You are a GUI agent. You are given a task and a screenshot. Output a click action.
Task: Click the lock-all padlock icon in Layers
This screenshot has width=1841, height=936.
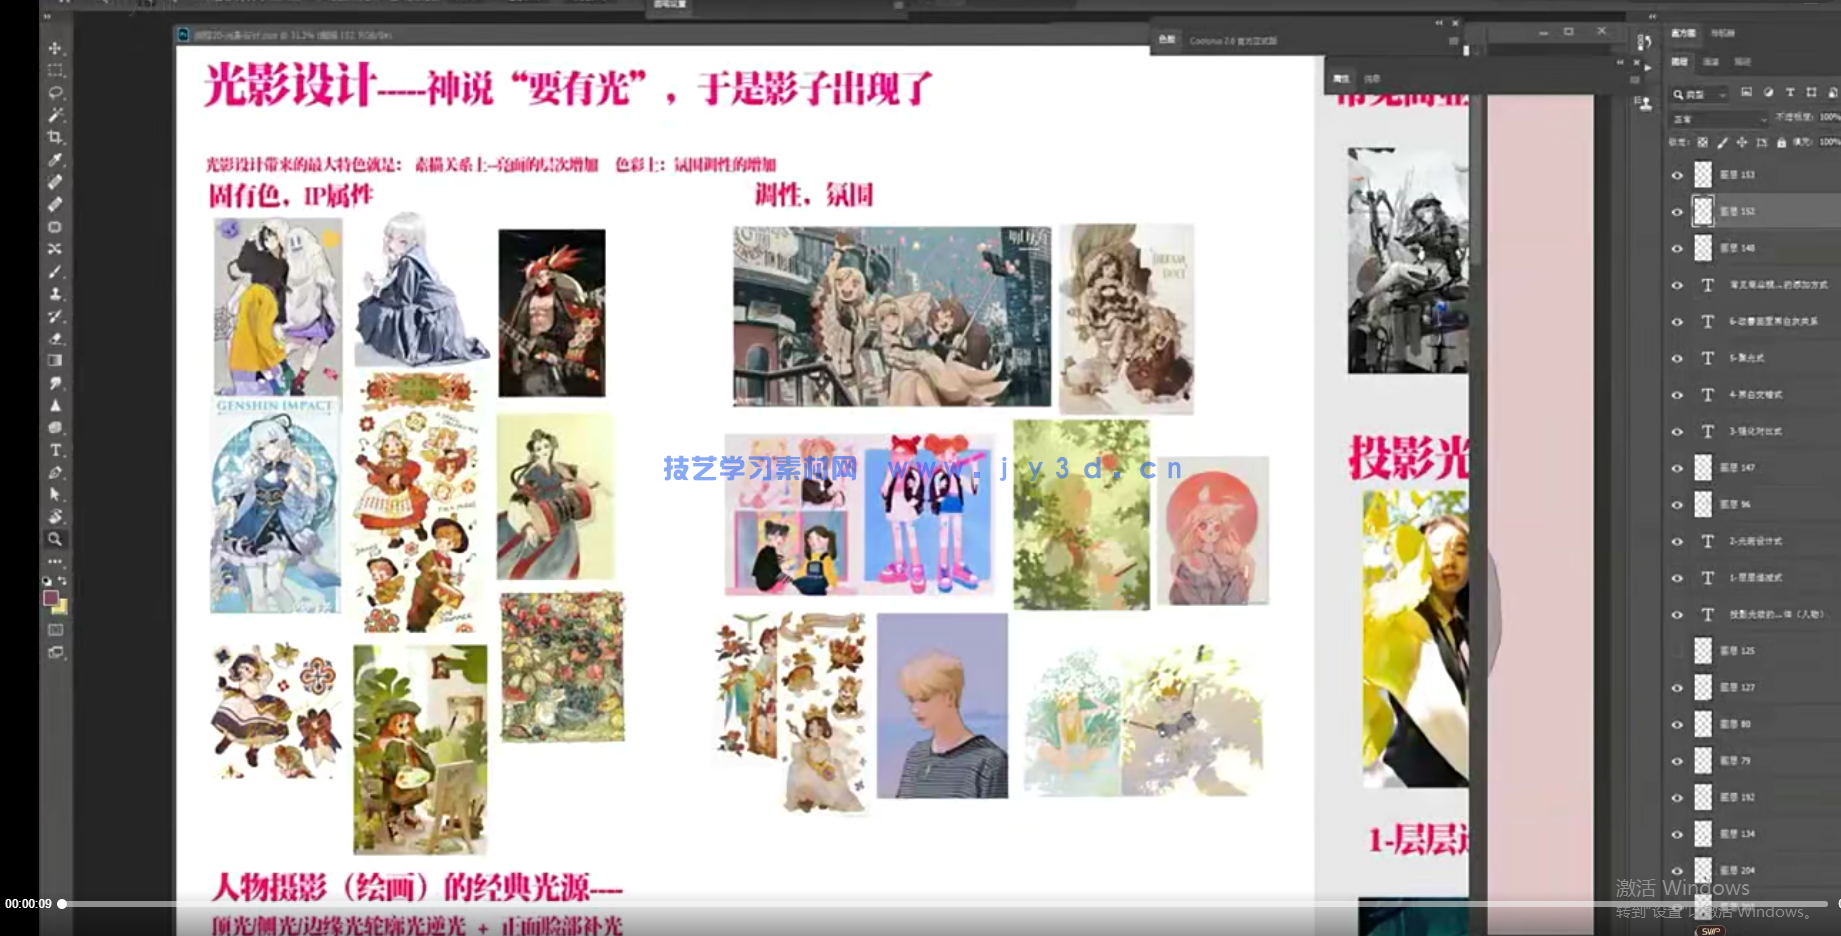[x=1781, y=142]
